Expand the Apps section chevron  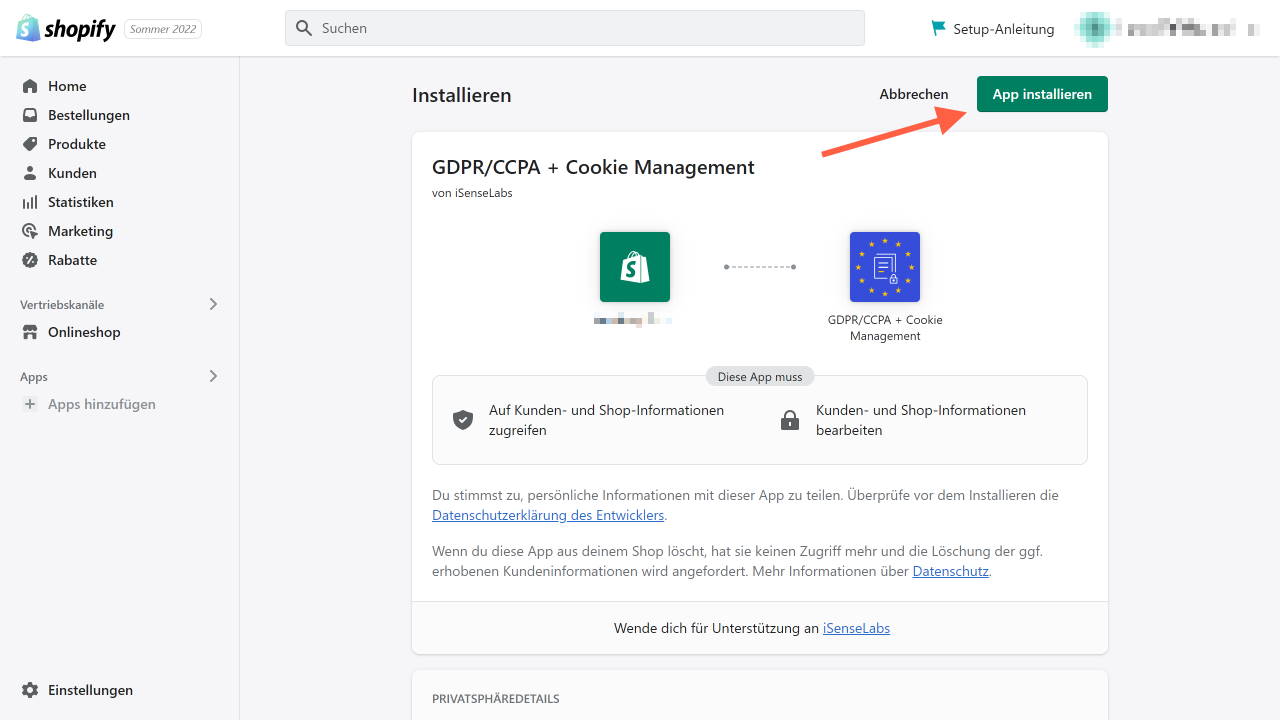213,376
